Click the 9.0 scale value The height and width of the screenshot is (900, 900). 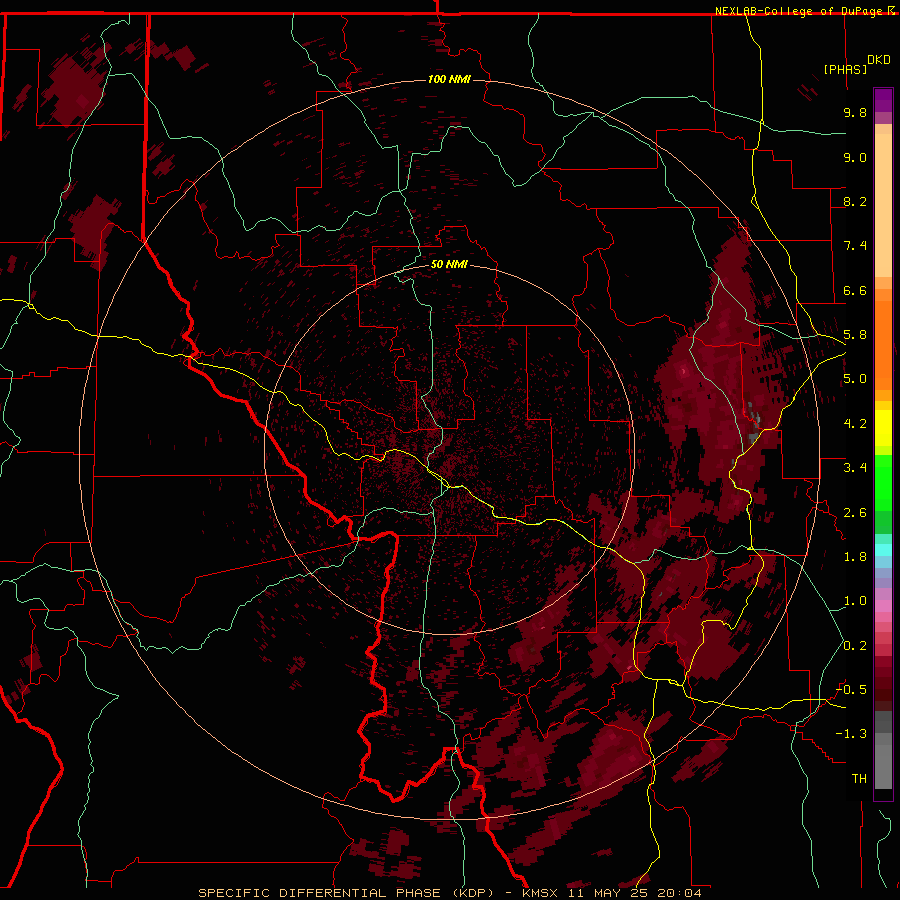tap(855, 157)
